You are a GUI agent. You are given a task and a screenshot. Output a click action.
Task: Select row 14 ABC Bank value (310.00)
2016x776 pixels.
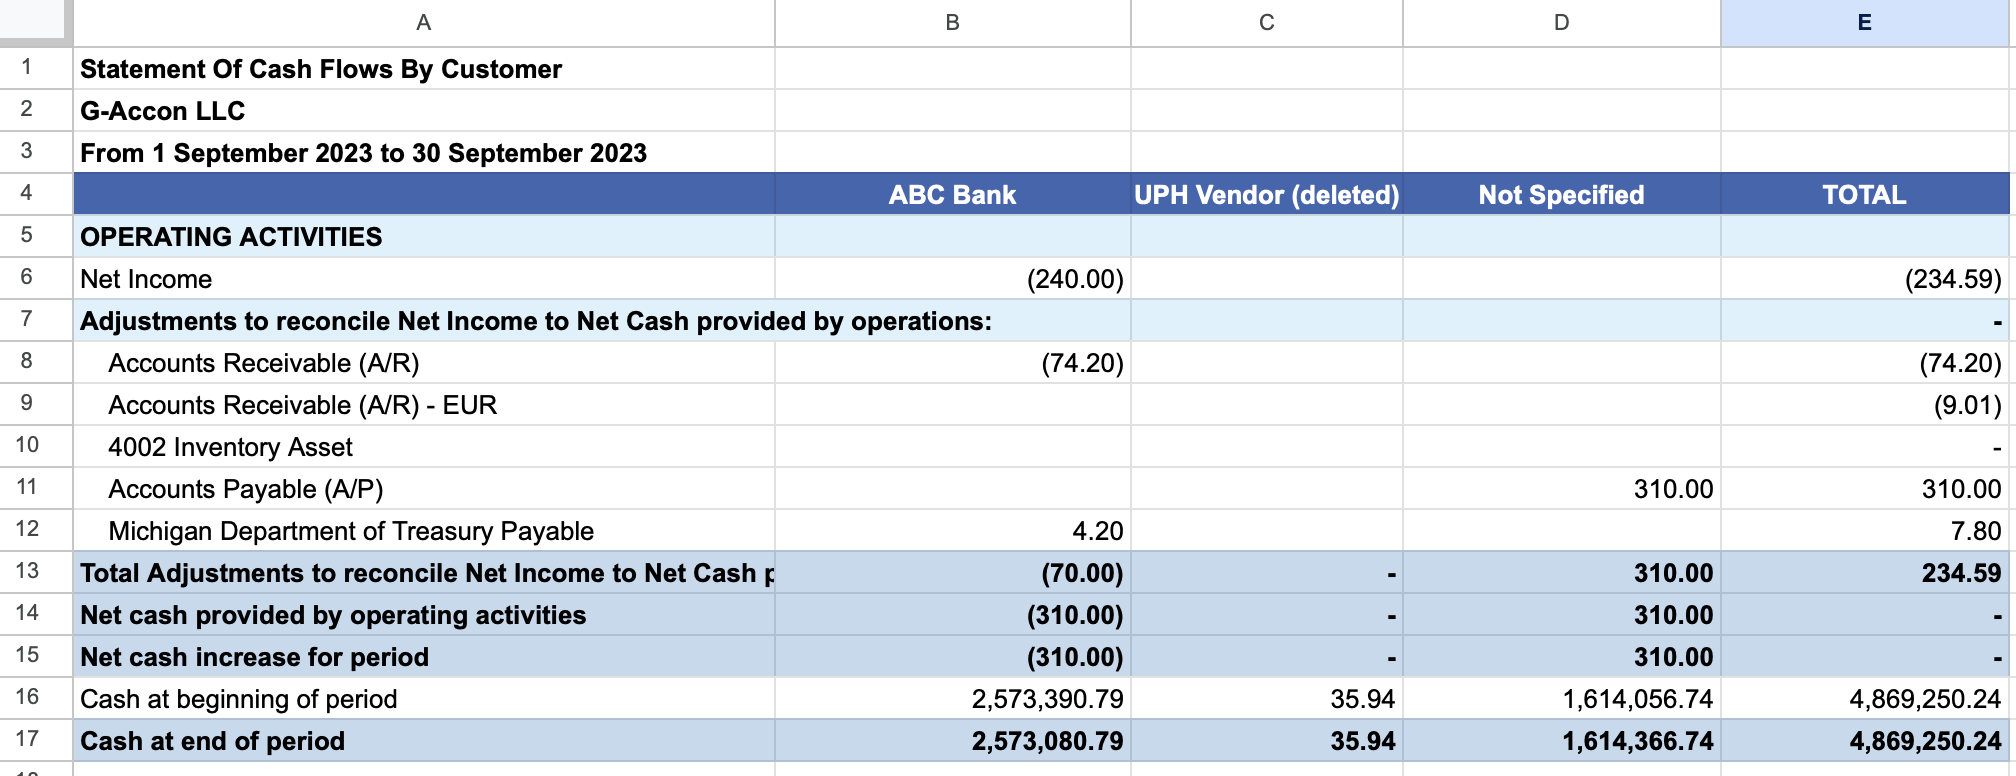pos(952,614)
